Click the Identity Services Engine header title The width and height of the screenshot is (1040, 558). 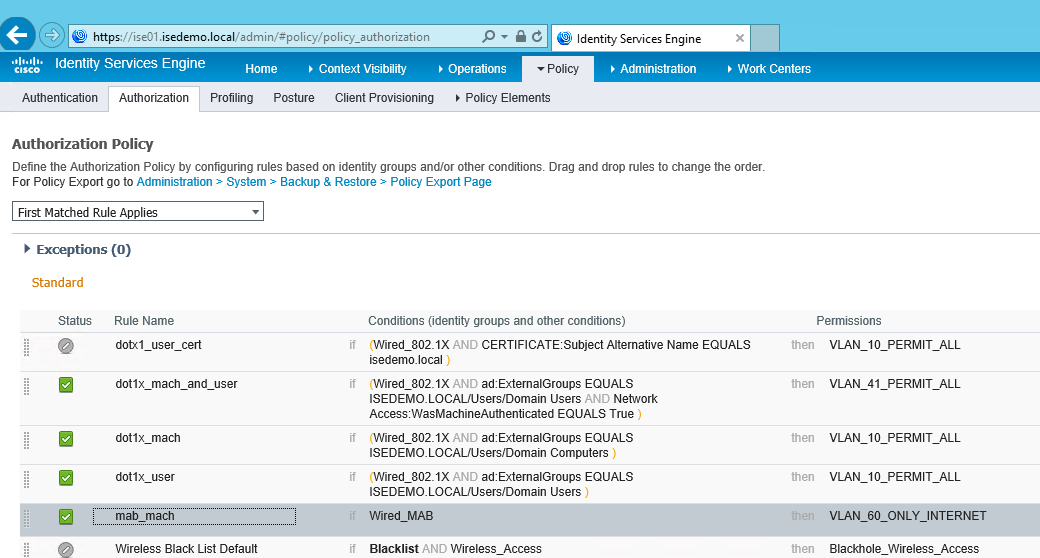click(x=130, y=64)
